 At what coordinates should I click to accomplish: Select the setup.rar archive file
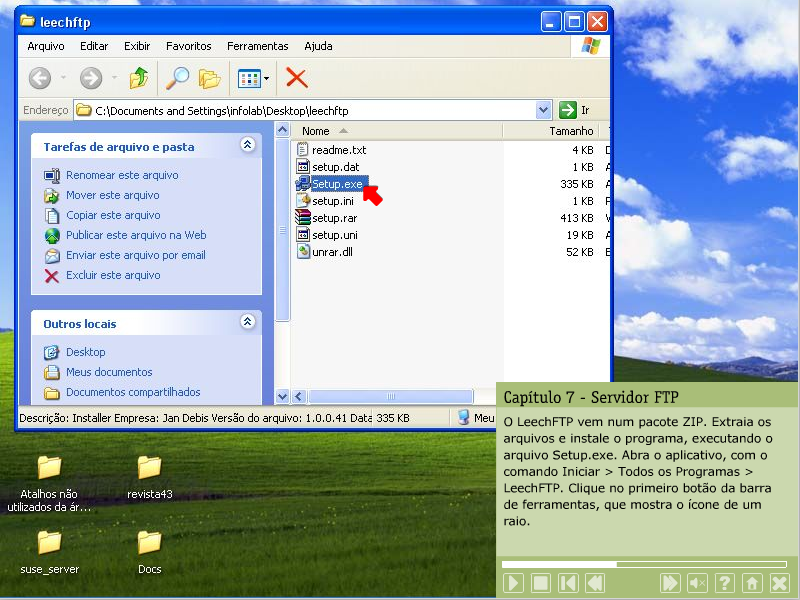click(334, 217)
